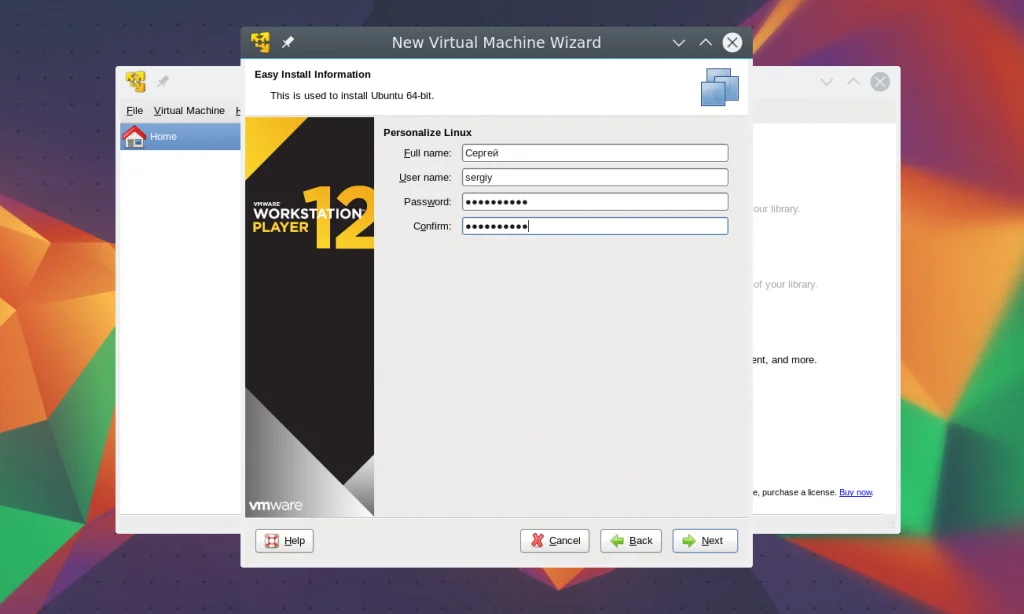Toggle the pin icon in background Player window
1024x614 pixels.
tap(163, 82)
